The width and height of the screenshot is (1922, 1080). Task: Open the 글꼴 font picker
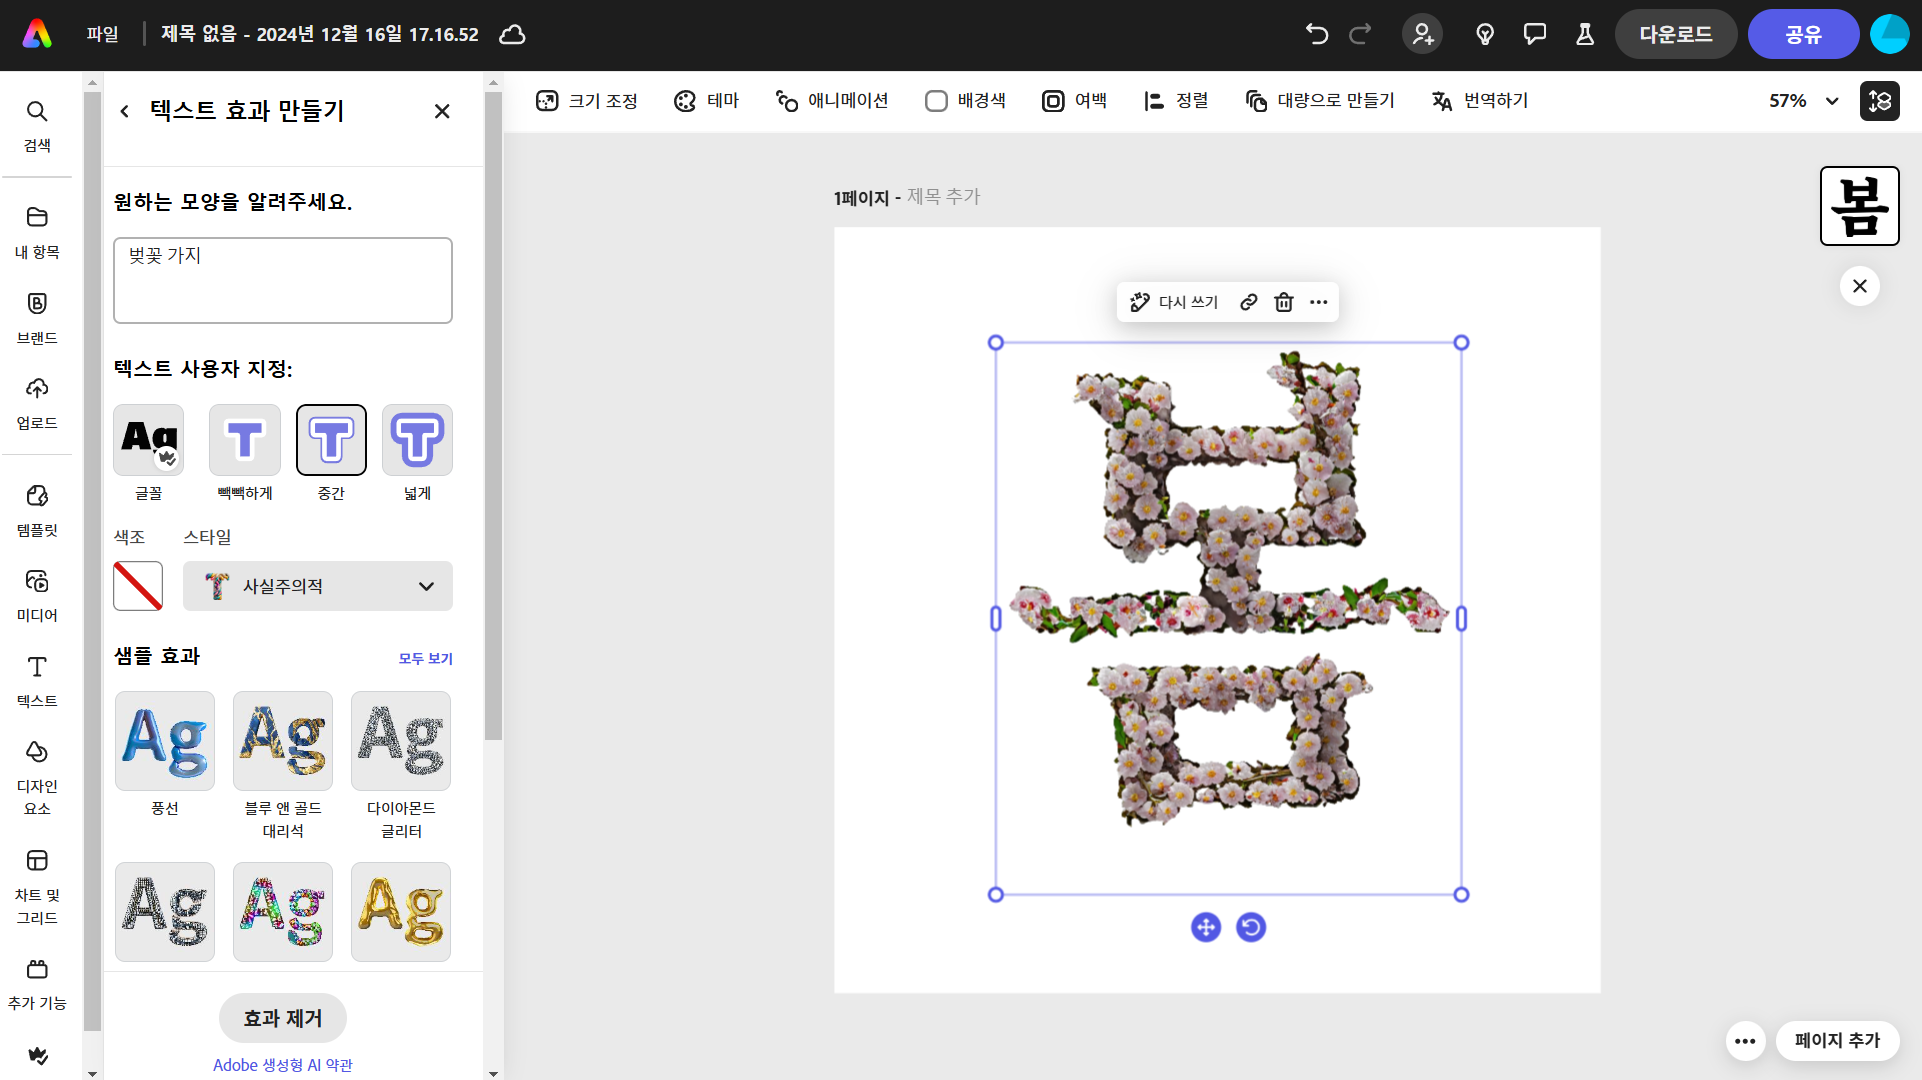(149, 440)
